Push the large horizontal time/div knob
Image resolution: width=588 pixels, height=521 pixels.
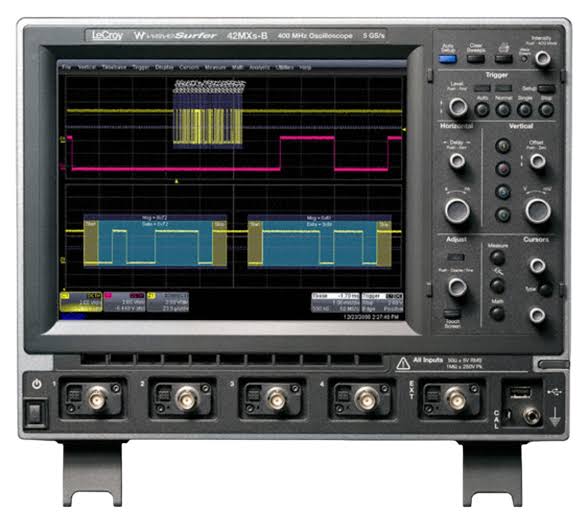pos(457,210)
